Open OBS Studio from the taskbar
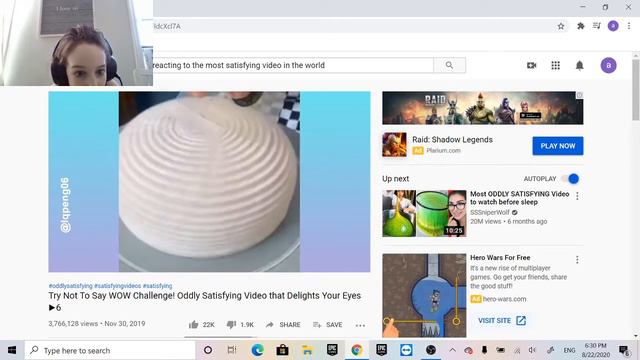This screenshot has height=360, width=640. [431, 350]
